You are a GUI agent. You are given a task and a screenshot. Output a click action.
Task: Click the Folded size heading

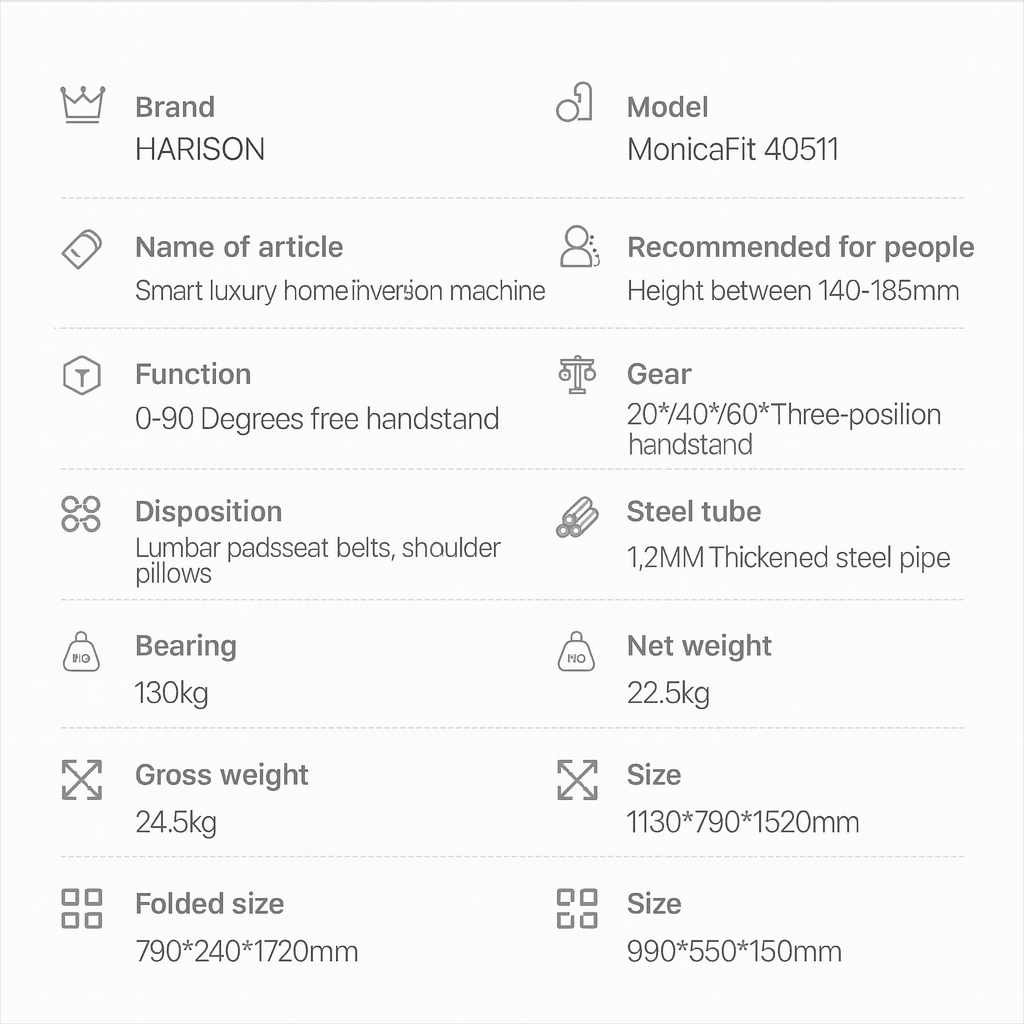coord(209,904)
